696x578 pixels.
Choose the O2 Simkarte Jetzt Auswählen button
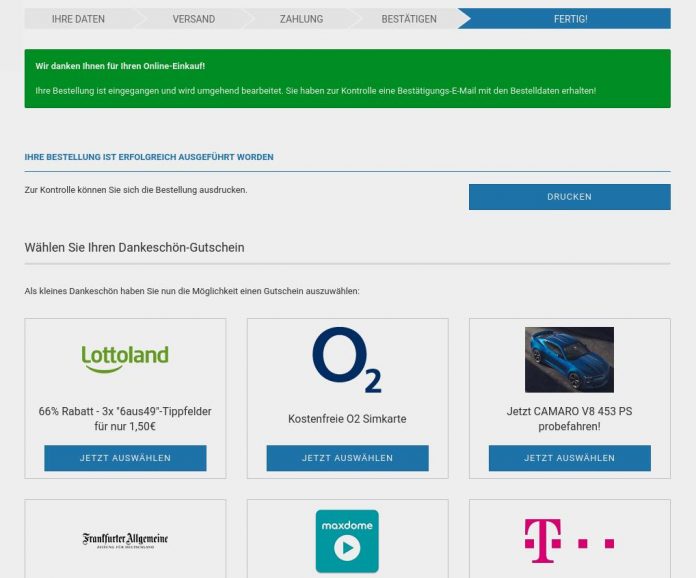pyautogui.click(x=348, y=458)
